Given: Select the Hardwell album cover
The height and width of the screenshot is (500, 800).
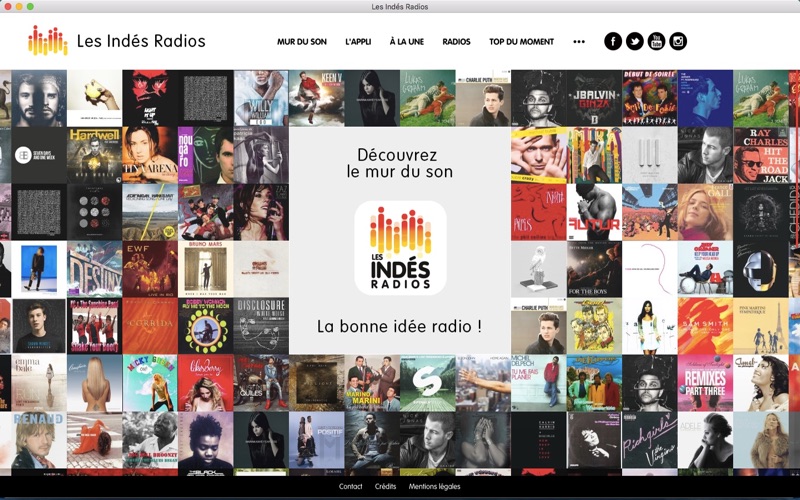Looking at the screenshot, I should 94,155.
